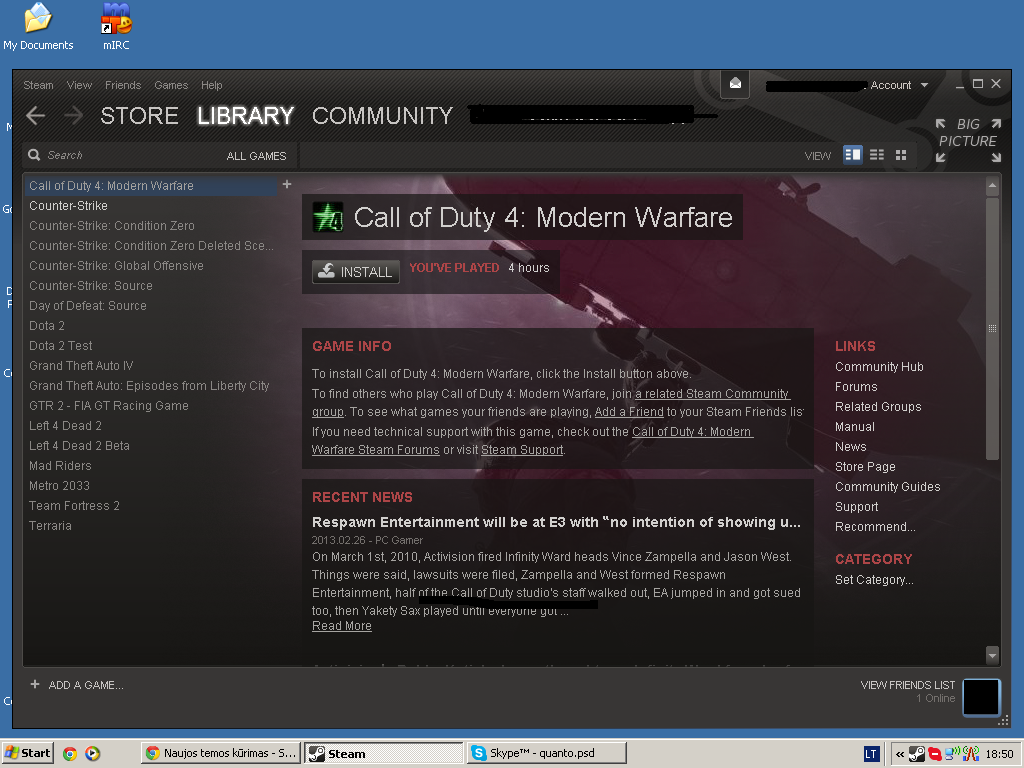Open the Games menu

[x=171, y=85]
